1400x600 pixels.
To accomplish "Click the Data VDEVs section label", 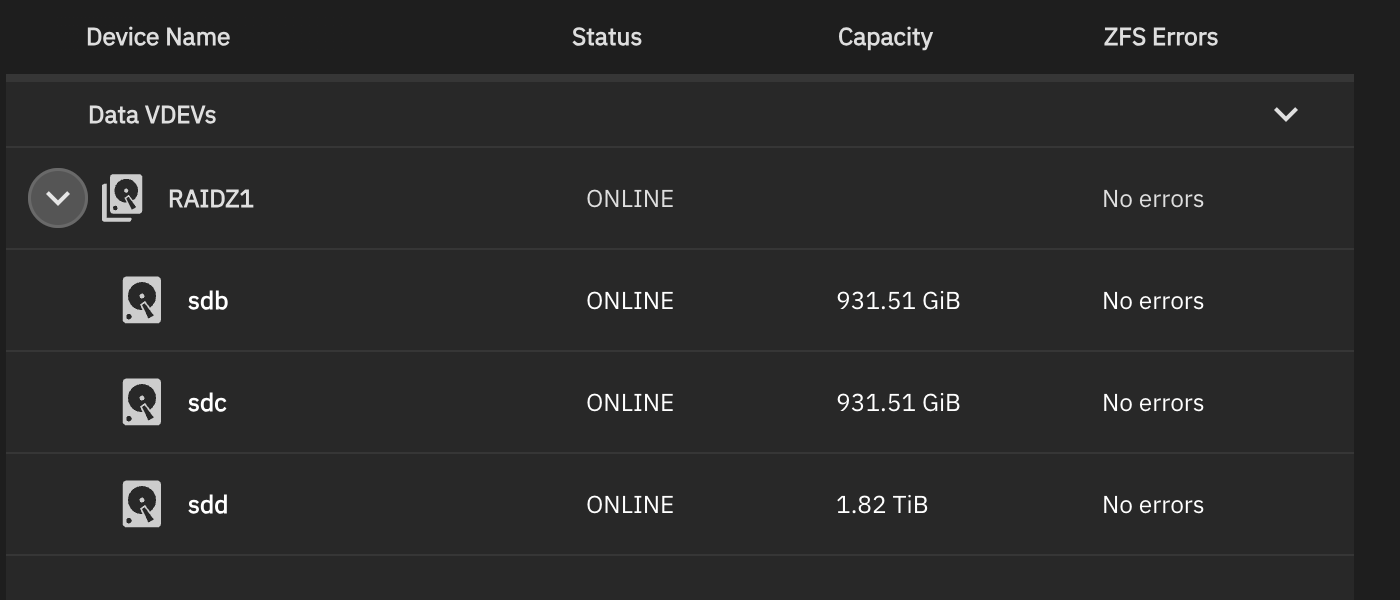I will click(152, 115).
